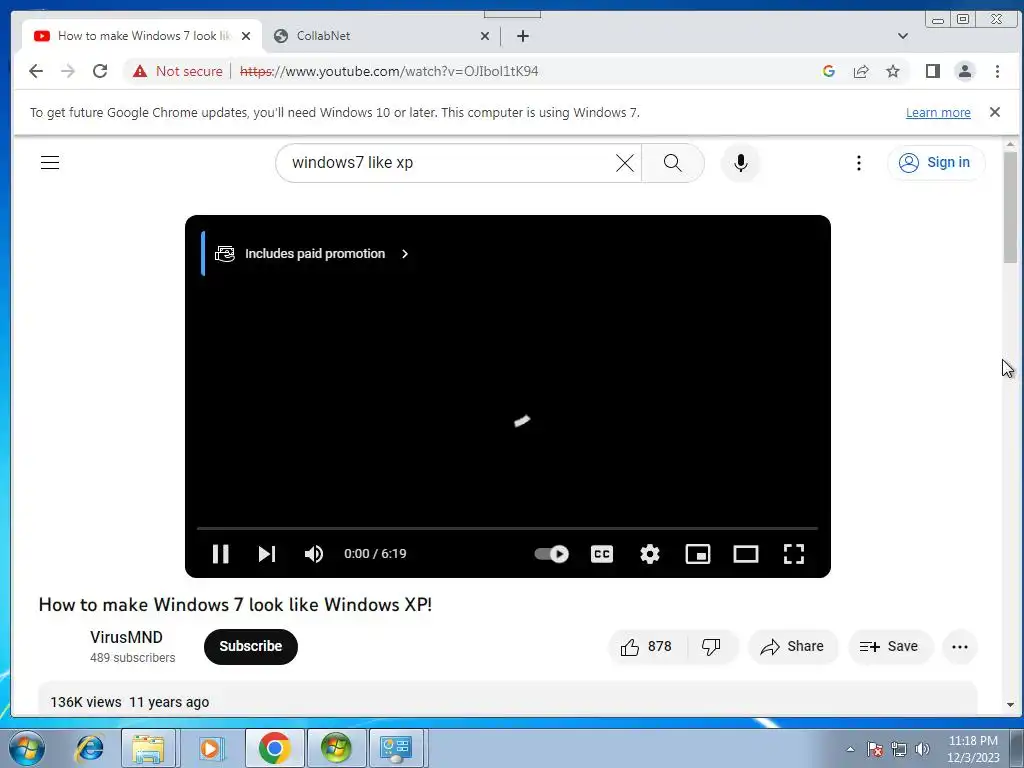Open Windows Media Player from taskbar
Viewport: 1024px width, 768px height.
pyautogui.click(x=211, y=748)
